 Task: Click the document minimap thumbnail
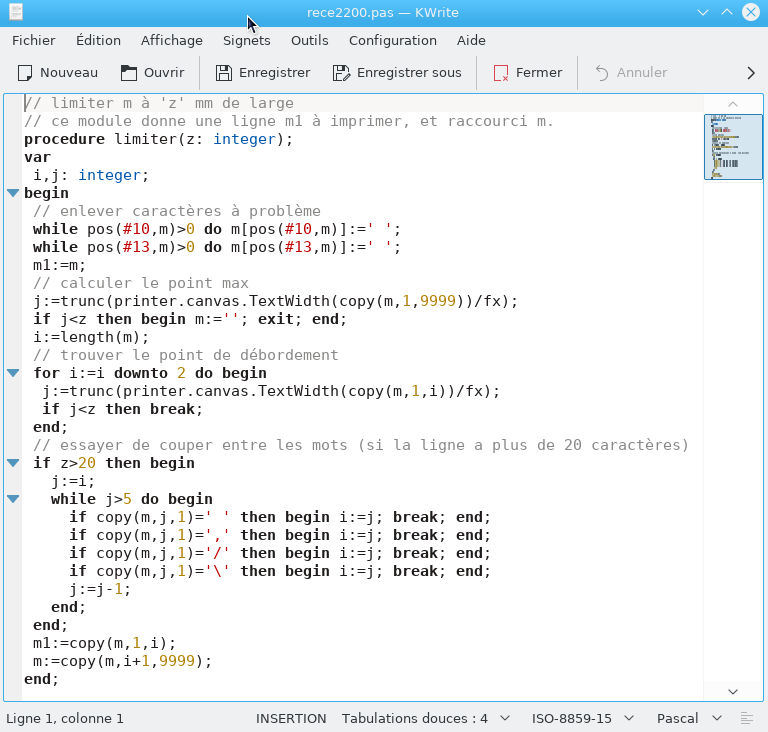click(733, 147)
